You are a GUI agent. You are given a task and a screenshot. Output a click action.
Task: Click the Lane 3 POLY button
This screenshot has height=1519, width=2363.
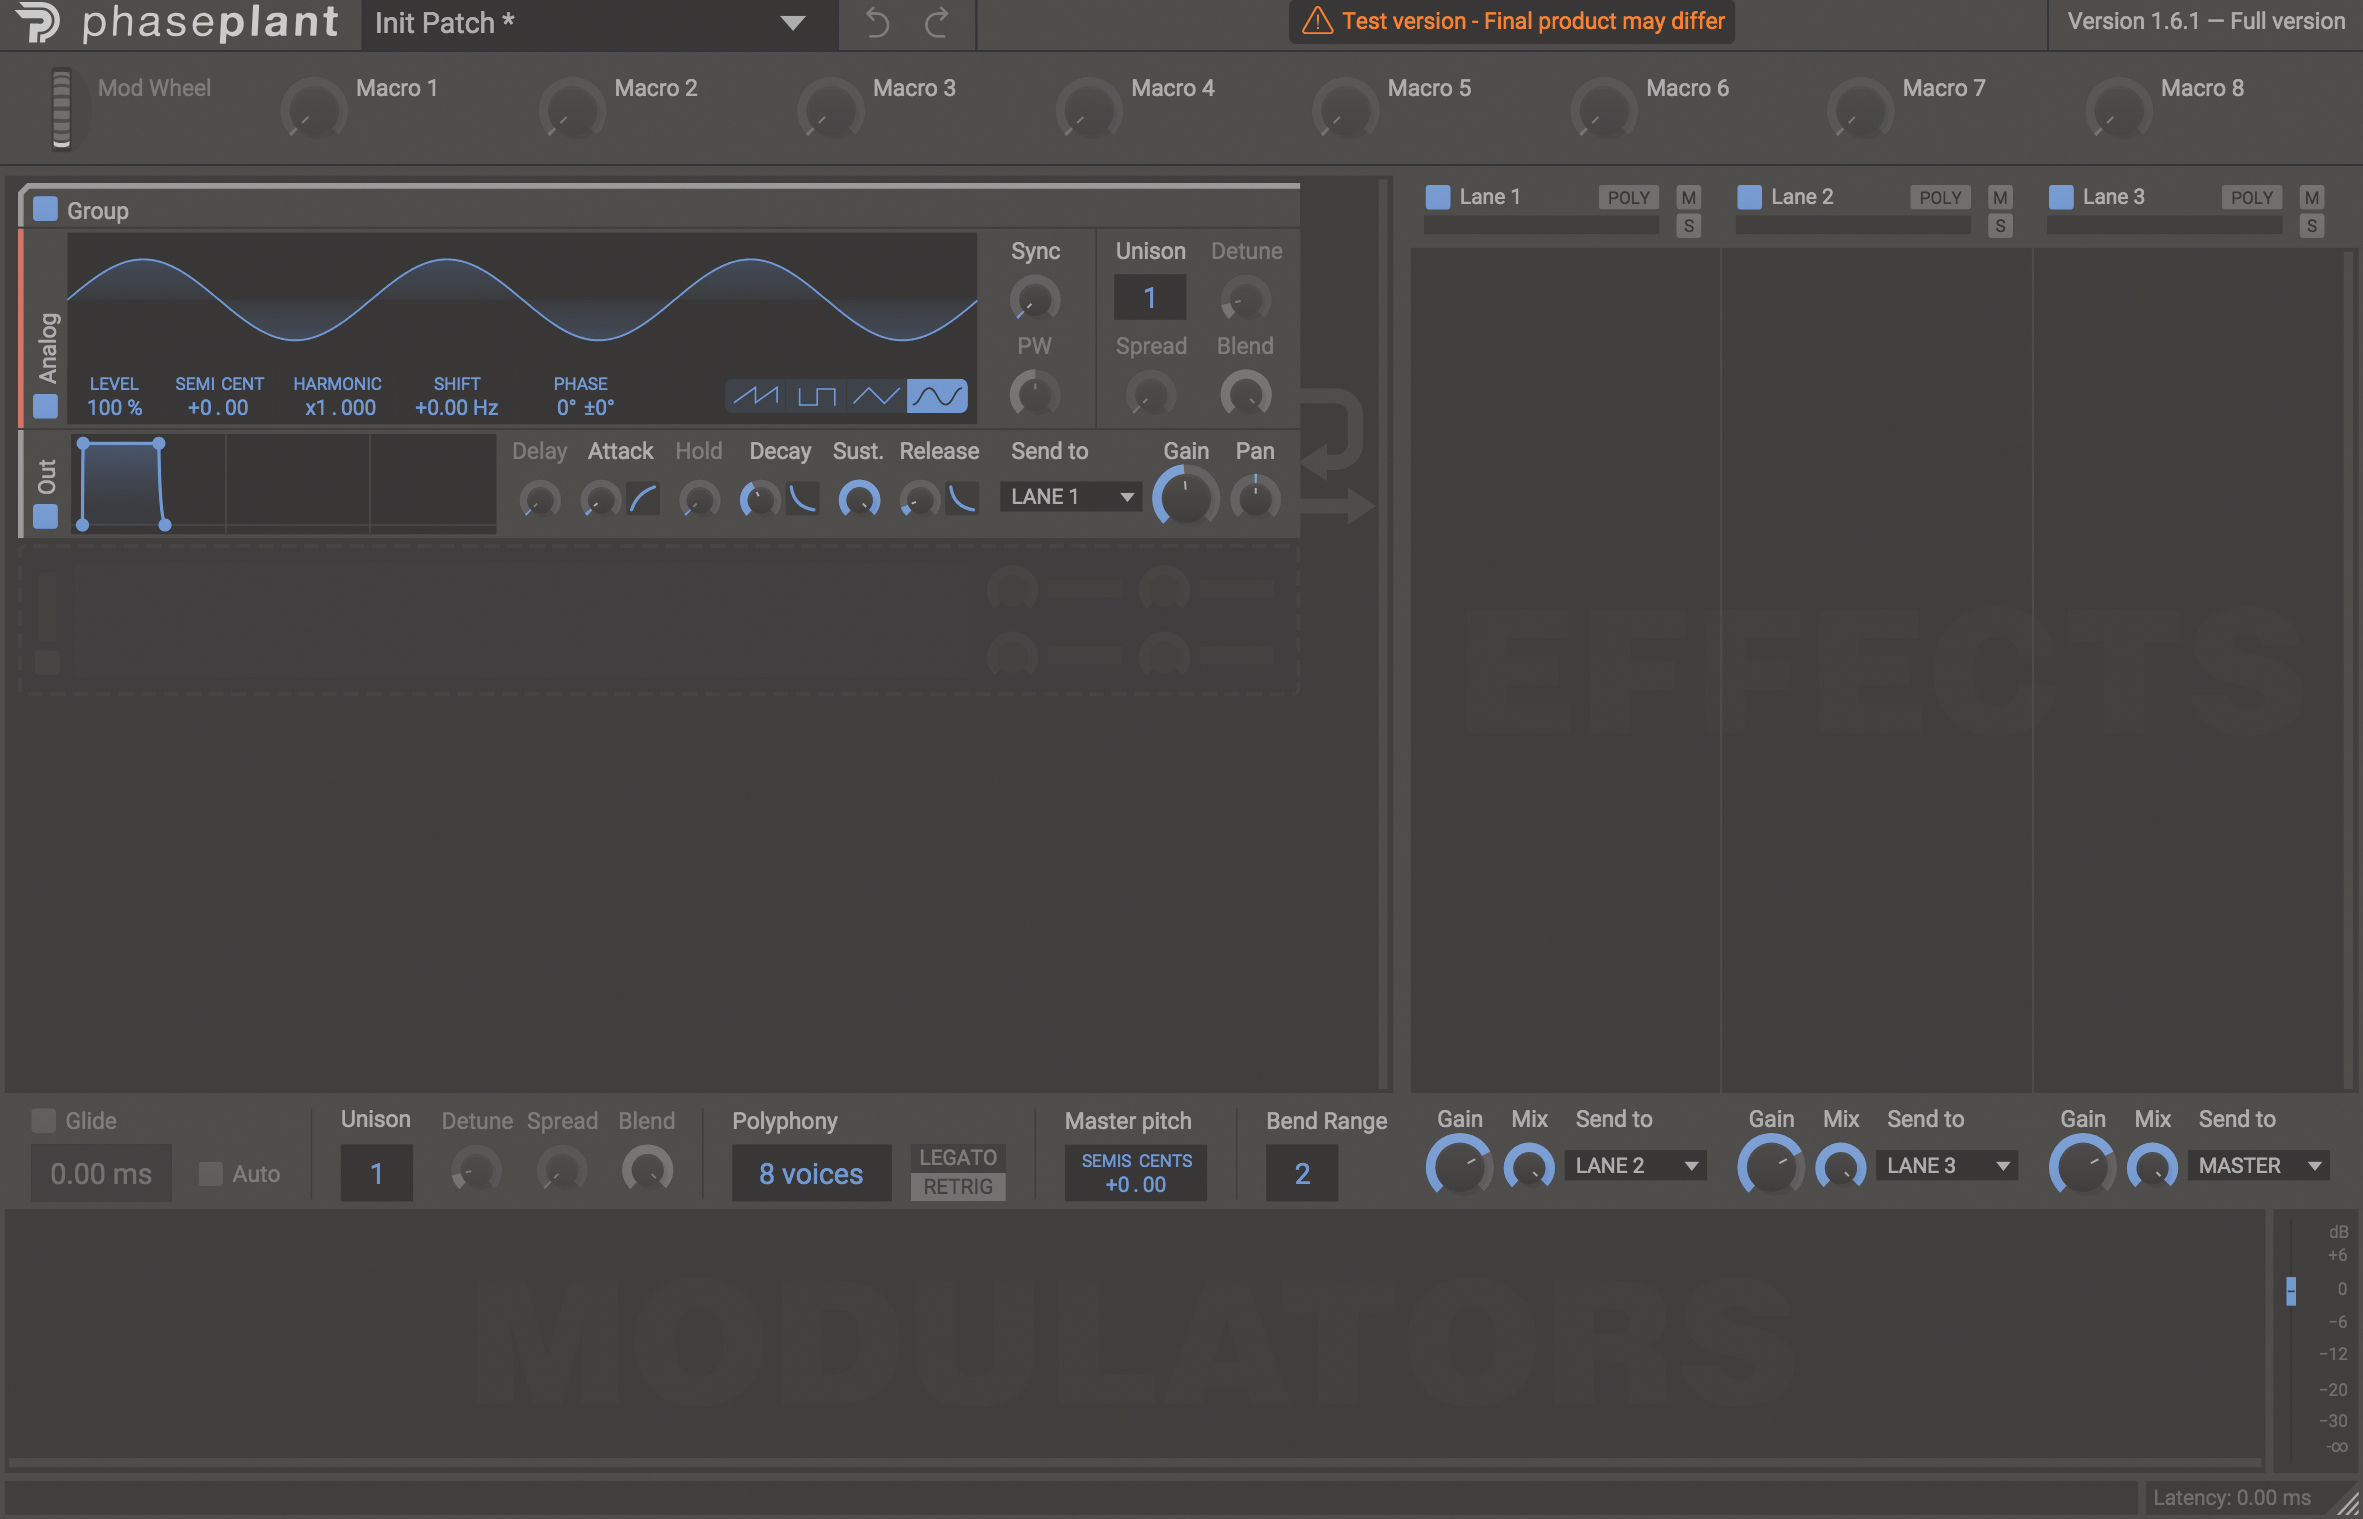point(2252,197)
